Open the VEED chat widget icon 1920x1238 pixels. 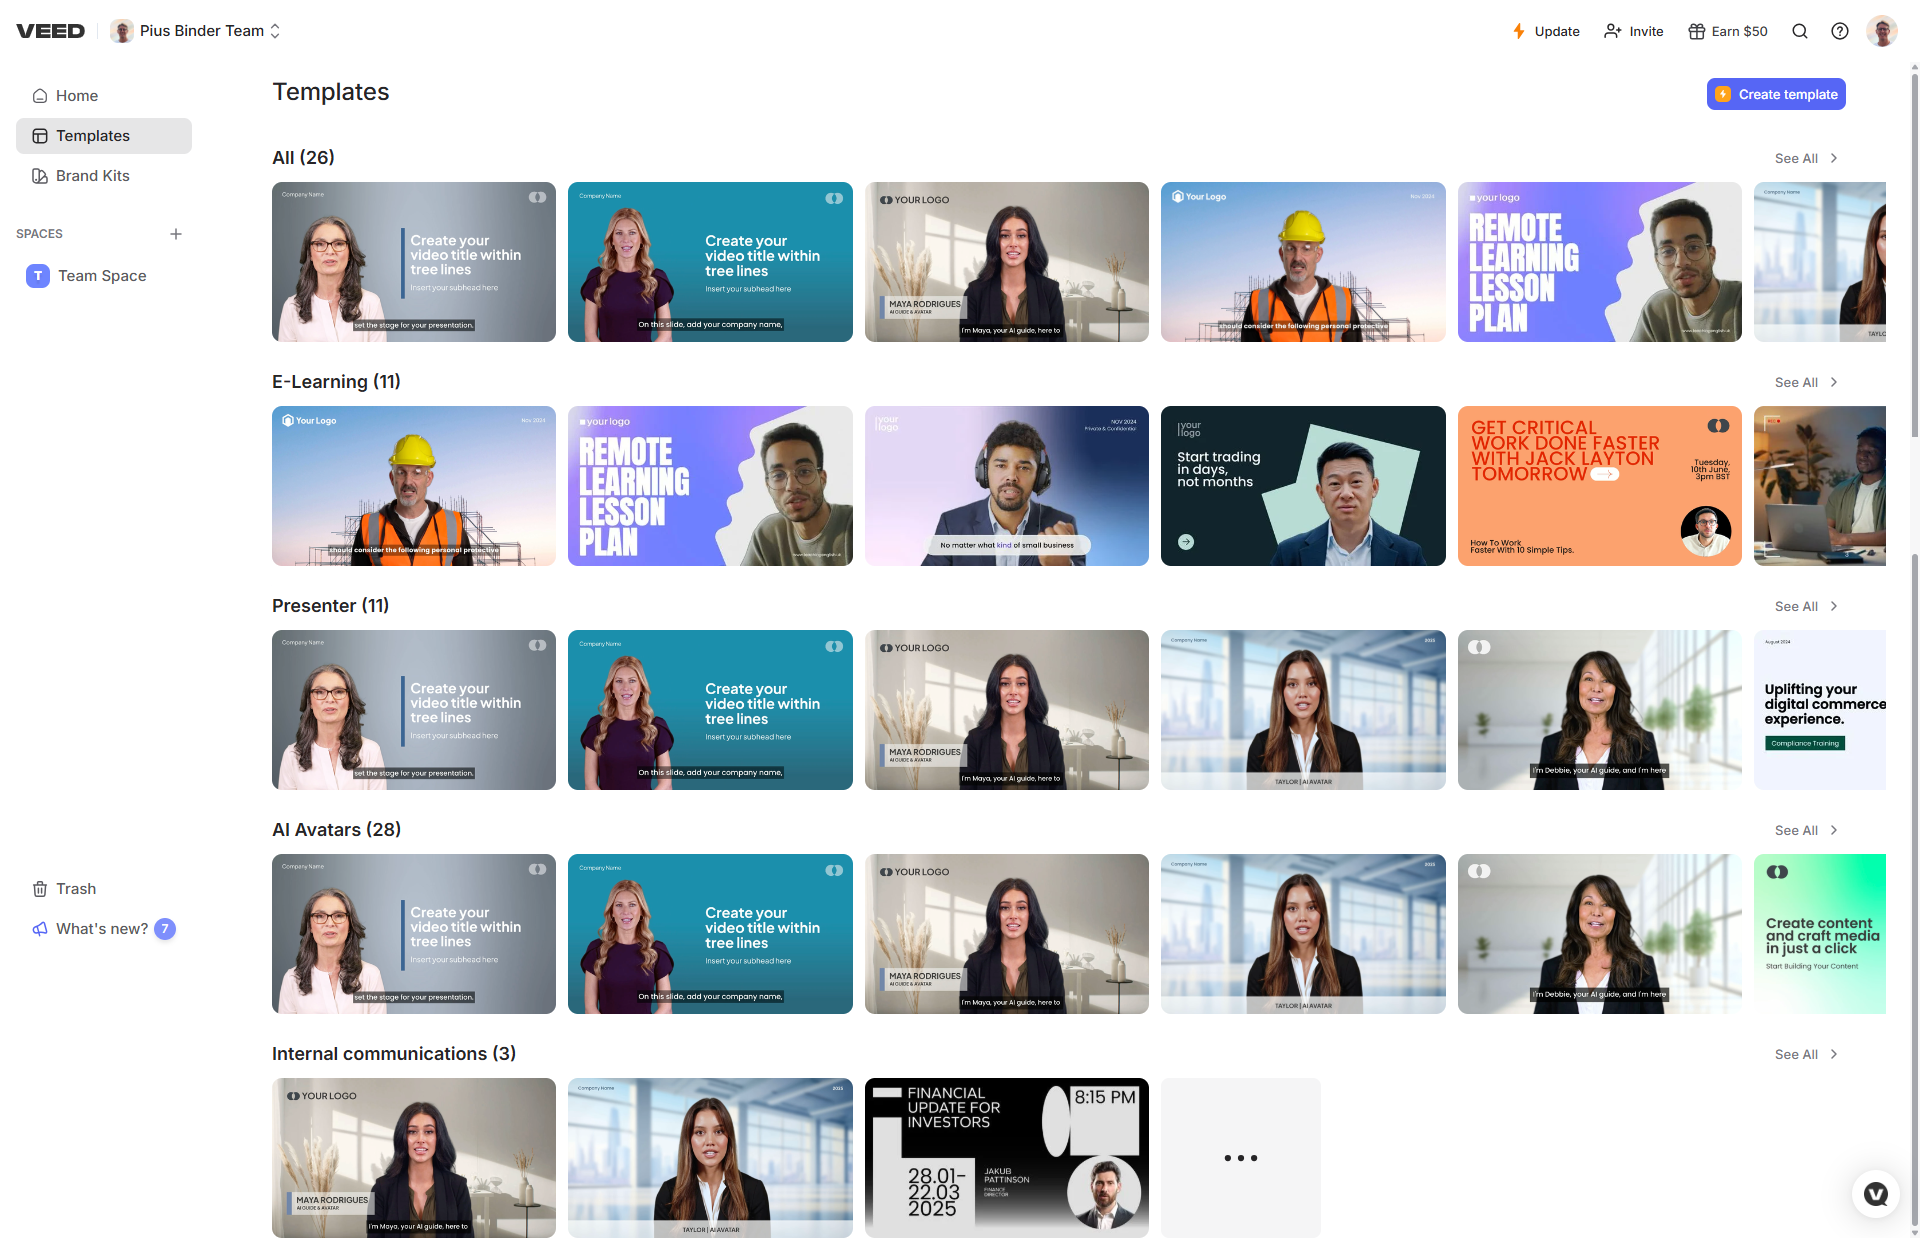pos(1876,1193)
